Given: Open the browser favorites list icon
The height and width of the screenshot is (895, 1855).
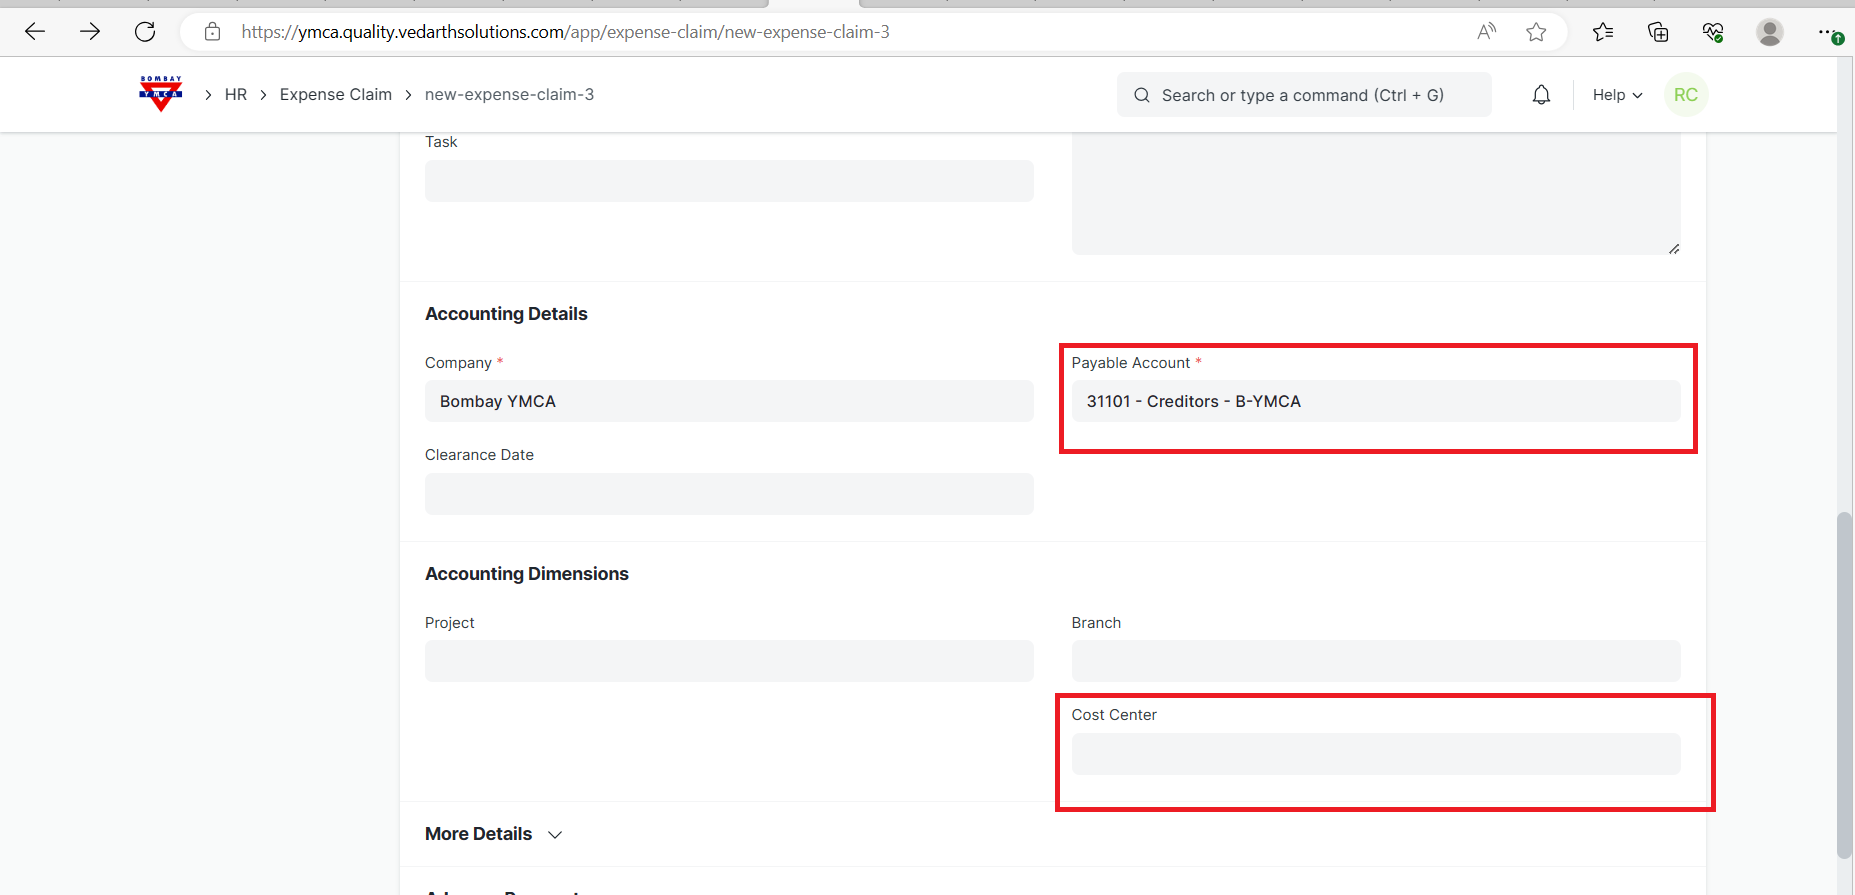Looking at the screenshot, I should [x=1603, y=32].
